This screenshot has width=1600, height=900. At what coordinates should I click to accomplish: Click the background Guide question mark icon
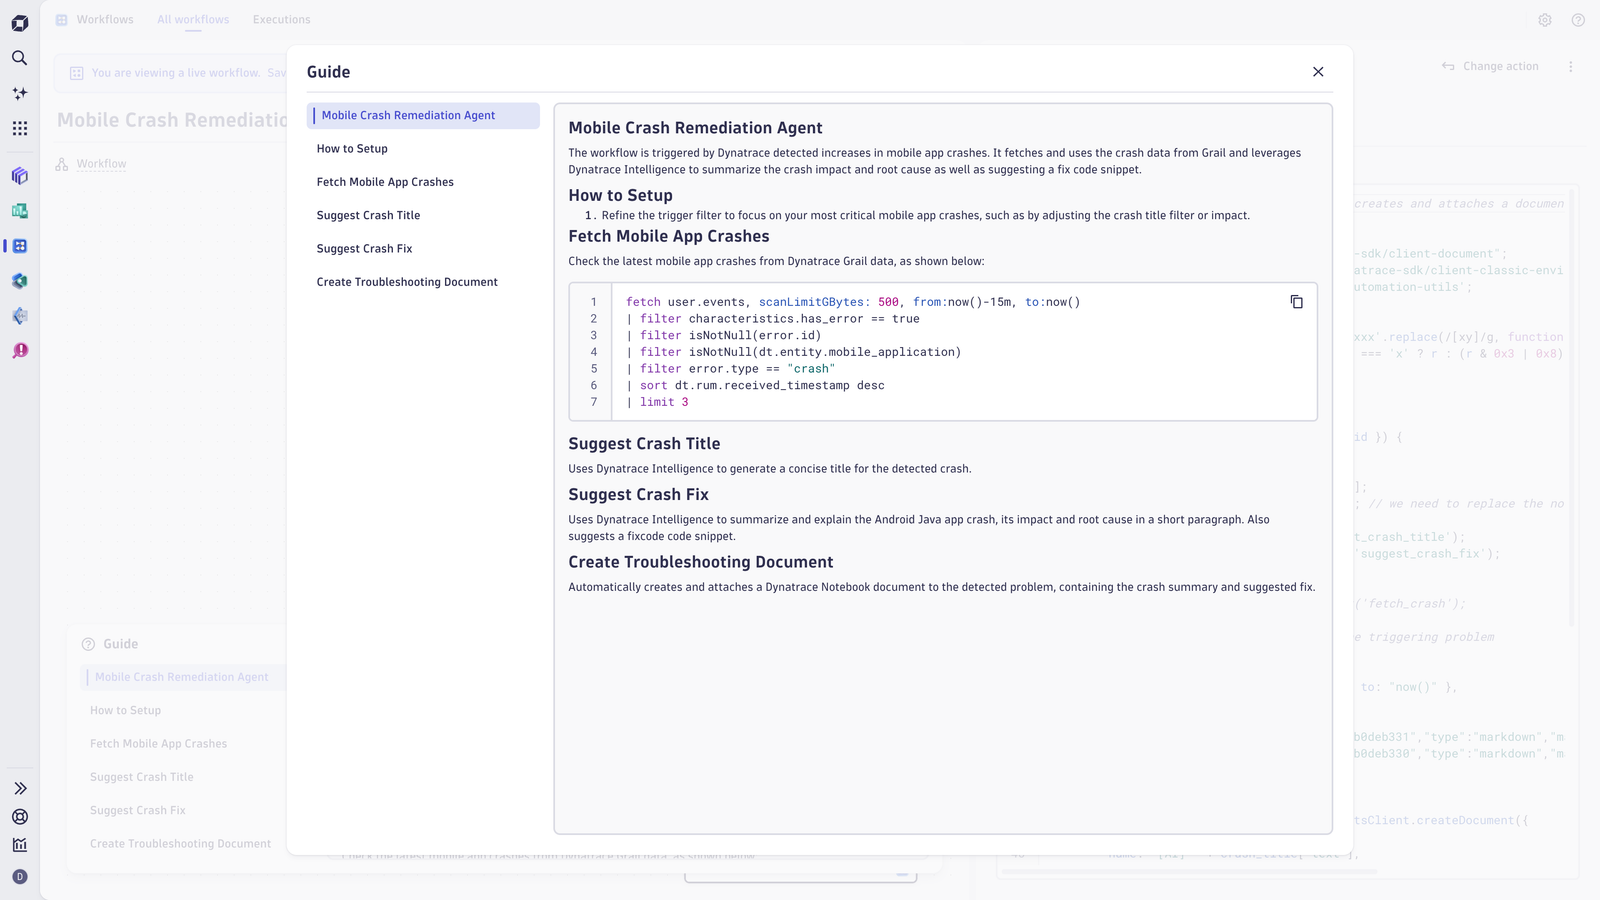point(88,645)
